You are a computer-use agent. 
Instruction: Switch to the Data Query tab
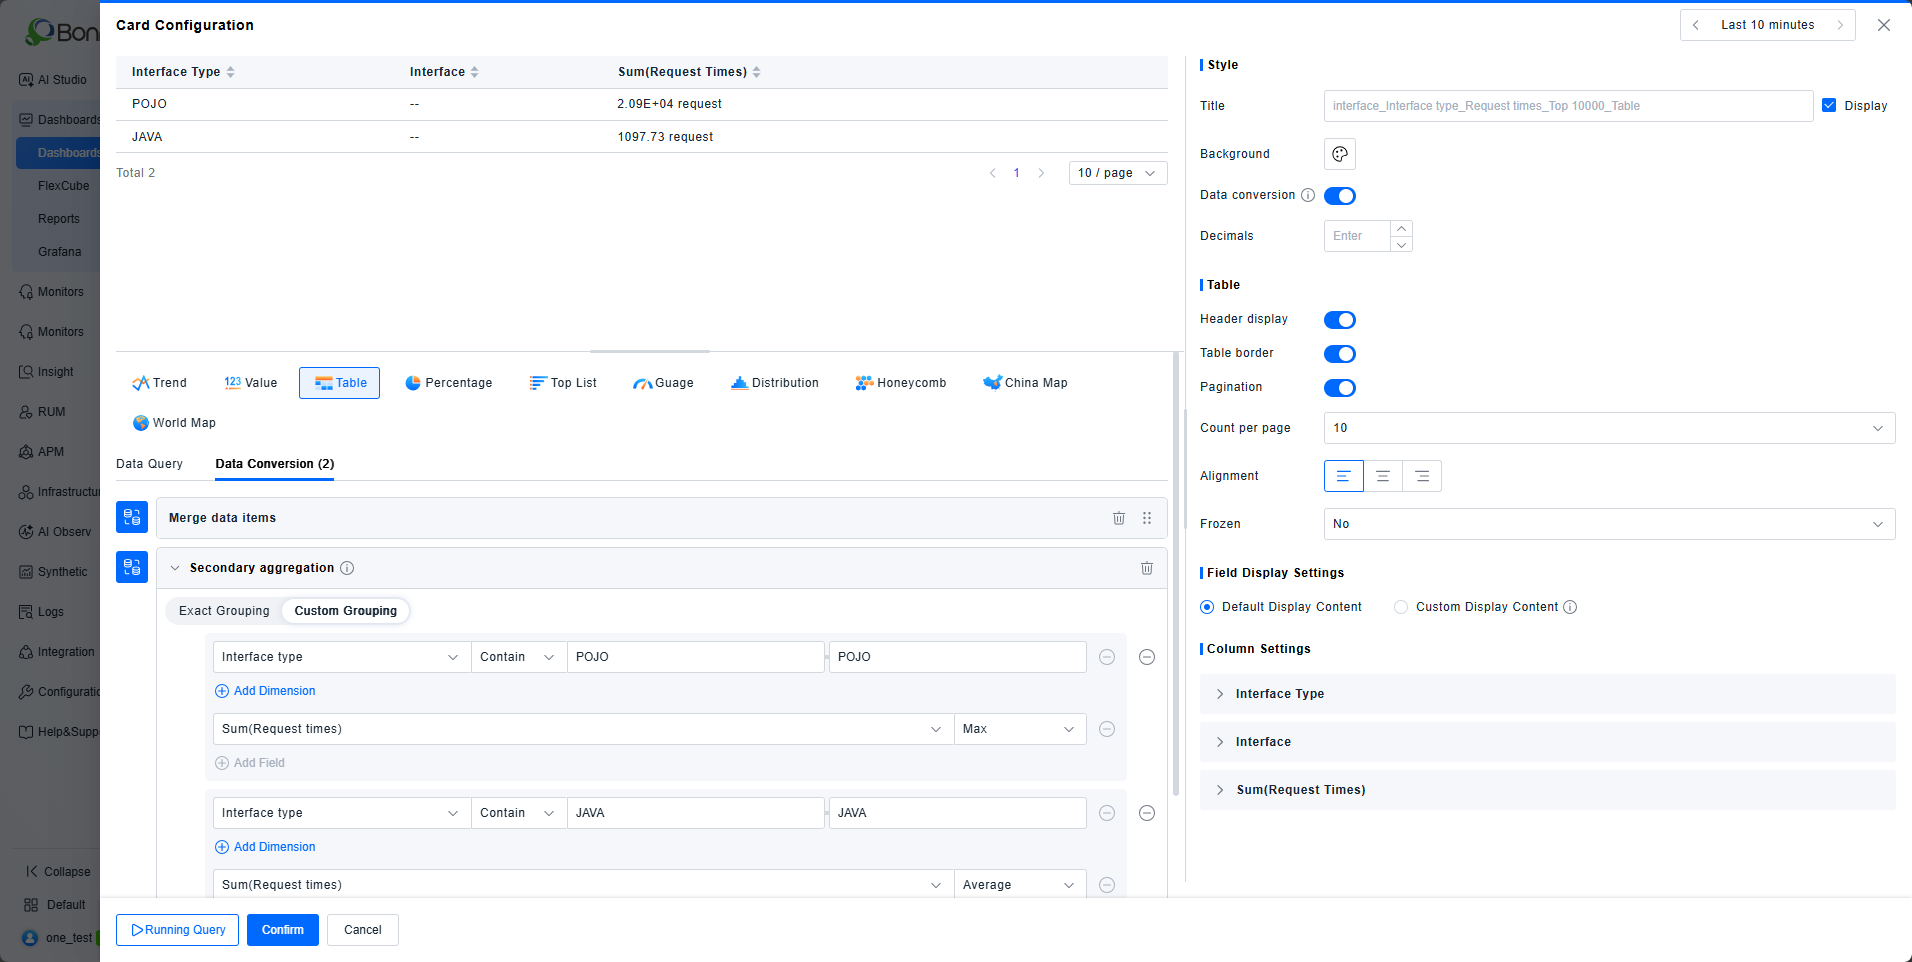(149, 464)
